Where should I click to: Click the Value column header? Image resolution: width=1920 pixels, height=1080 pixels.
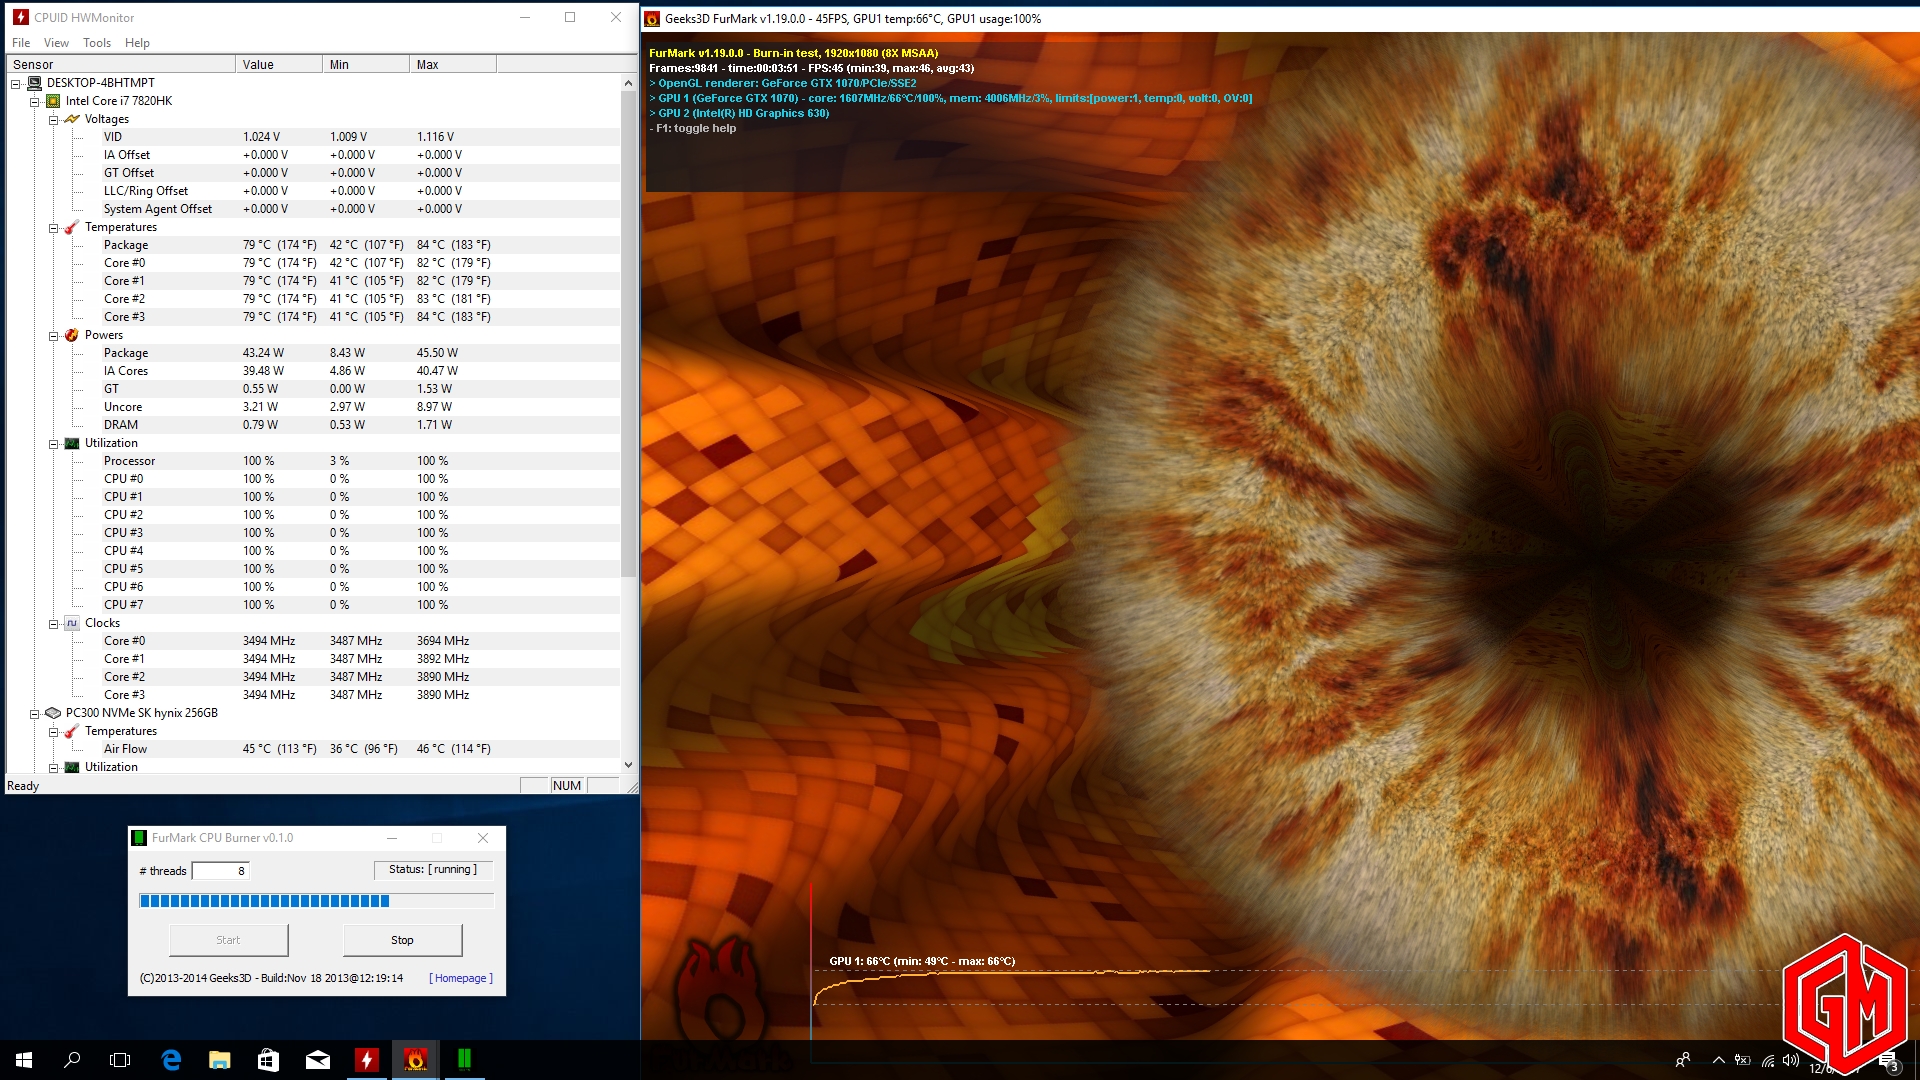pyautogui.click(x=280, y=64)
